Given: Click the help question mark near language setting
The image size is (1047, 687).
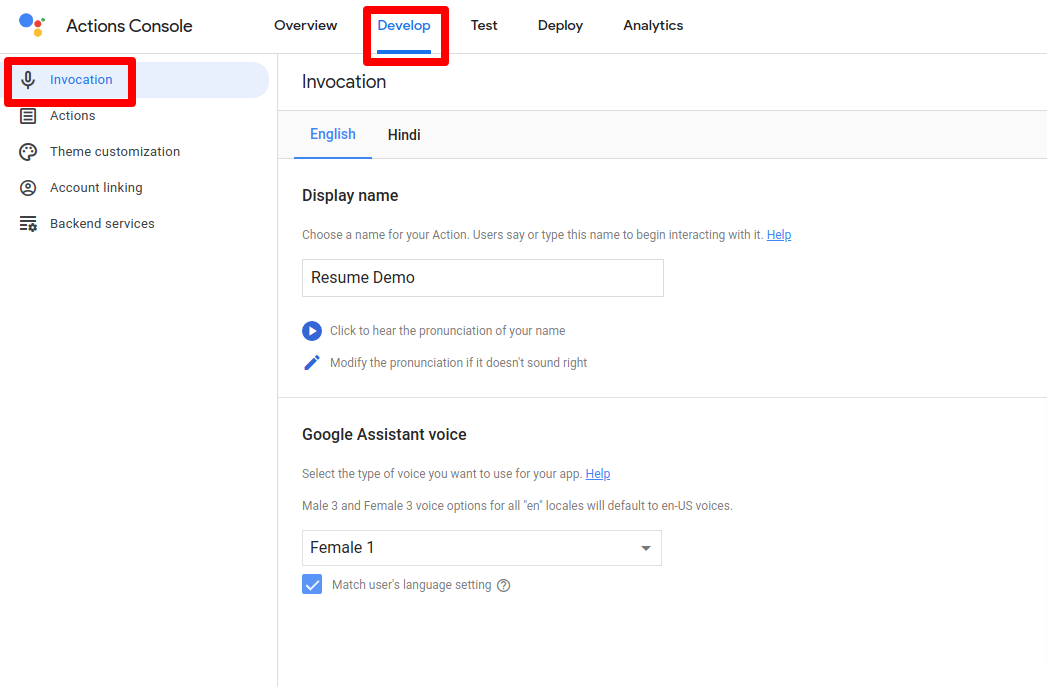Looking at the screenshot, I should click(x=503, y=584).
